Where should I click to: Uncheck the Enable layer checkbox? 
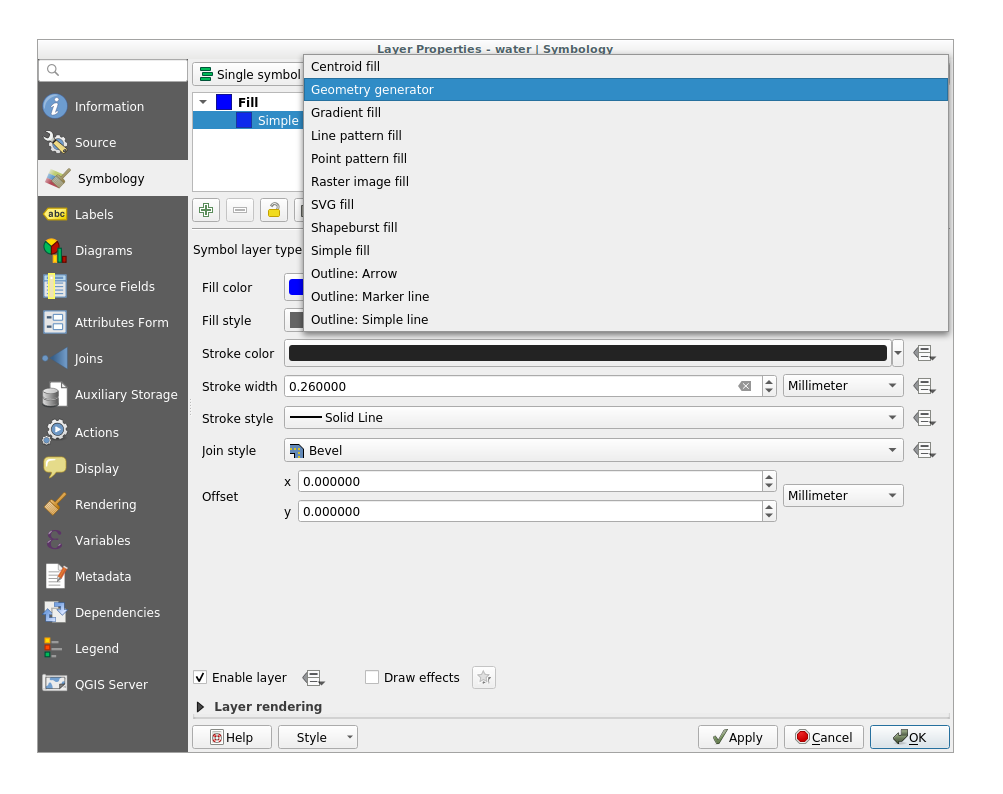pos(201,678)
